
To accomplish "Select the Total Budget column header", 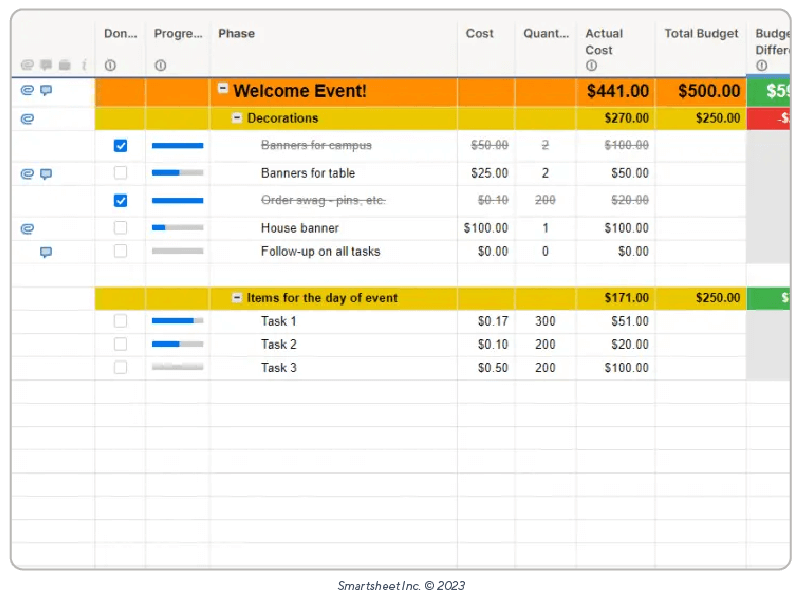I will 701,34.
